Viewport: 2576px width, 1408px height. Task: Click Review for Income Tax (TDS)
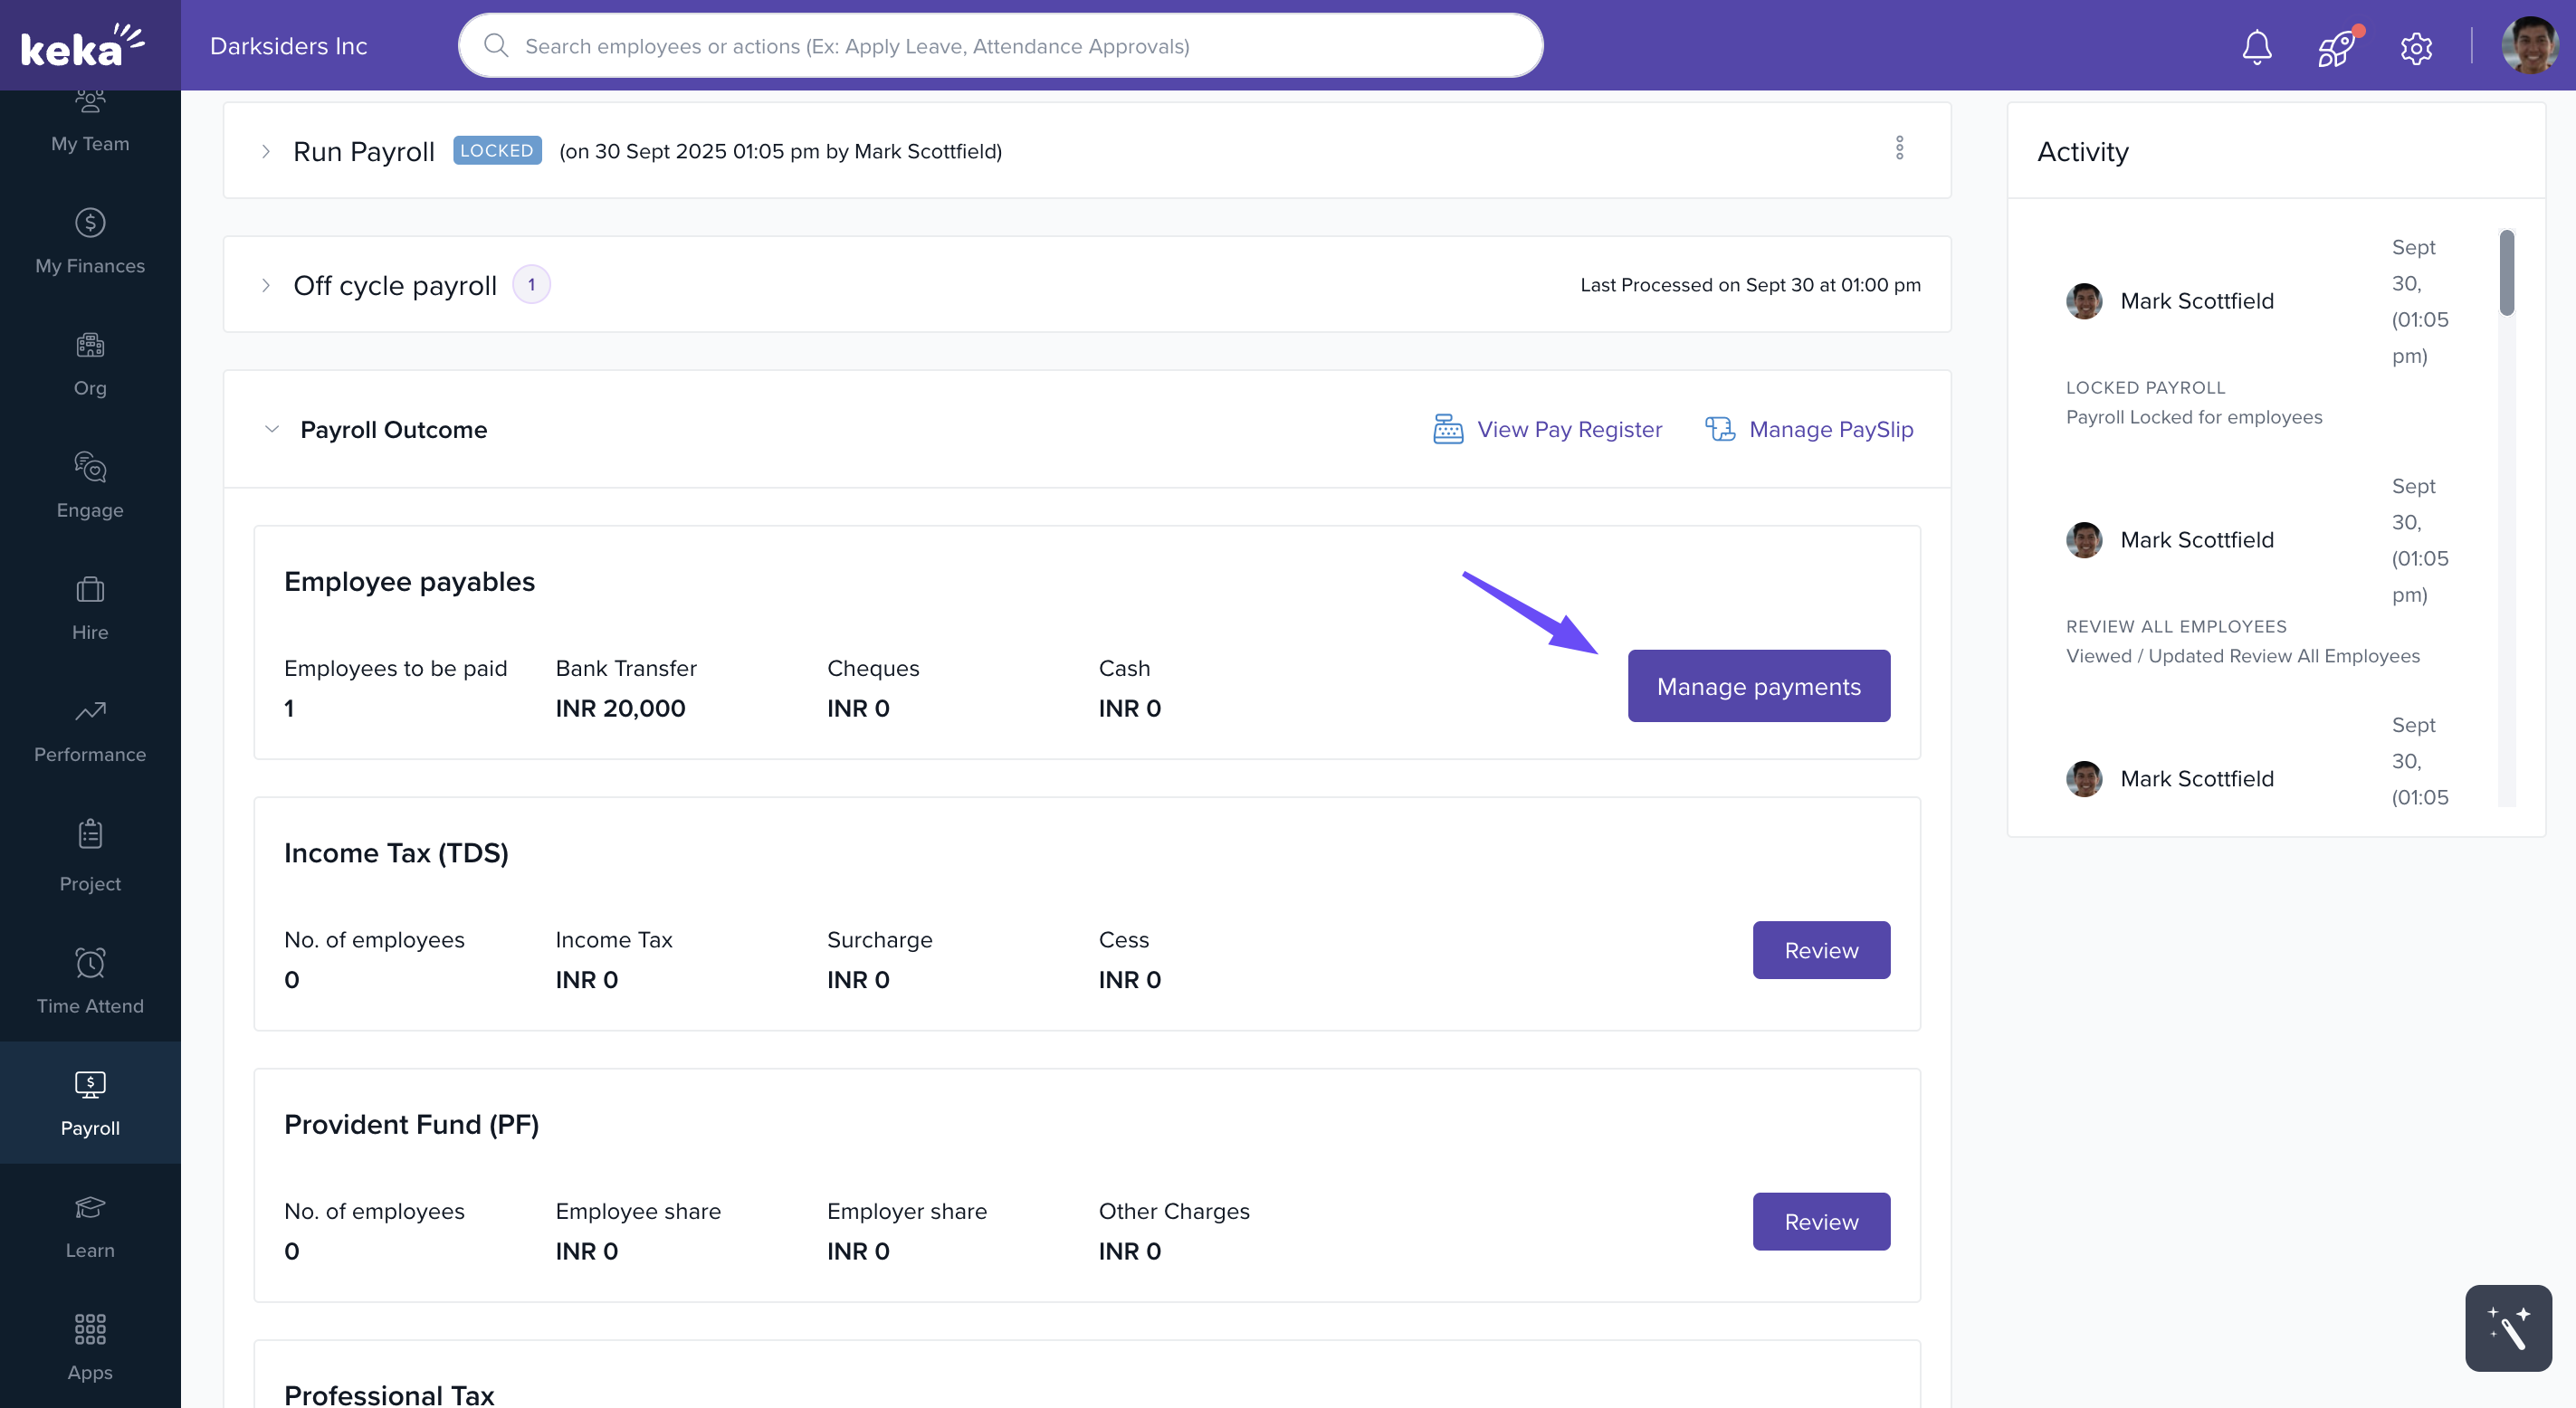coord(1820,950)
